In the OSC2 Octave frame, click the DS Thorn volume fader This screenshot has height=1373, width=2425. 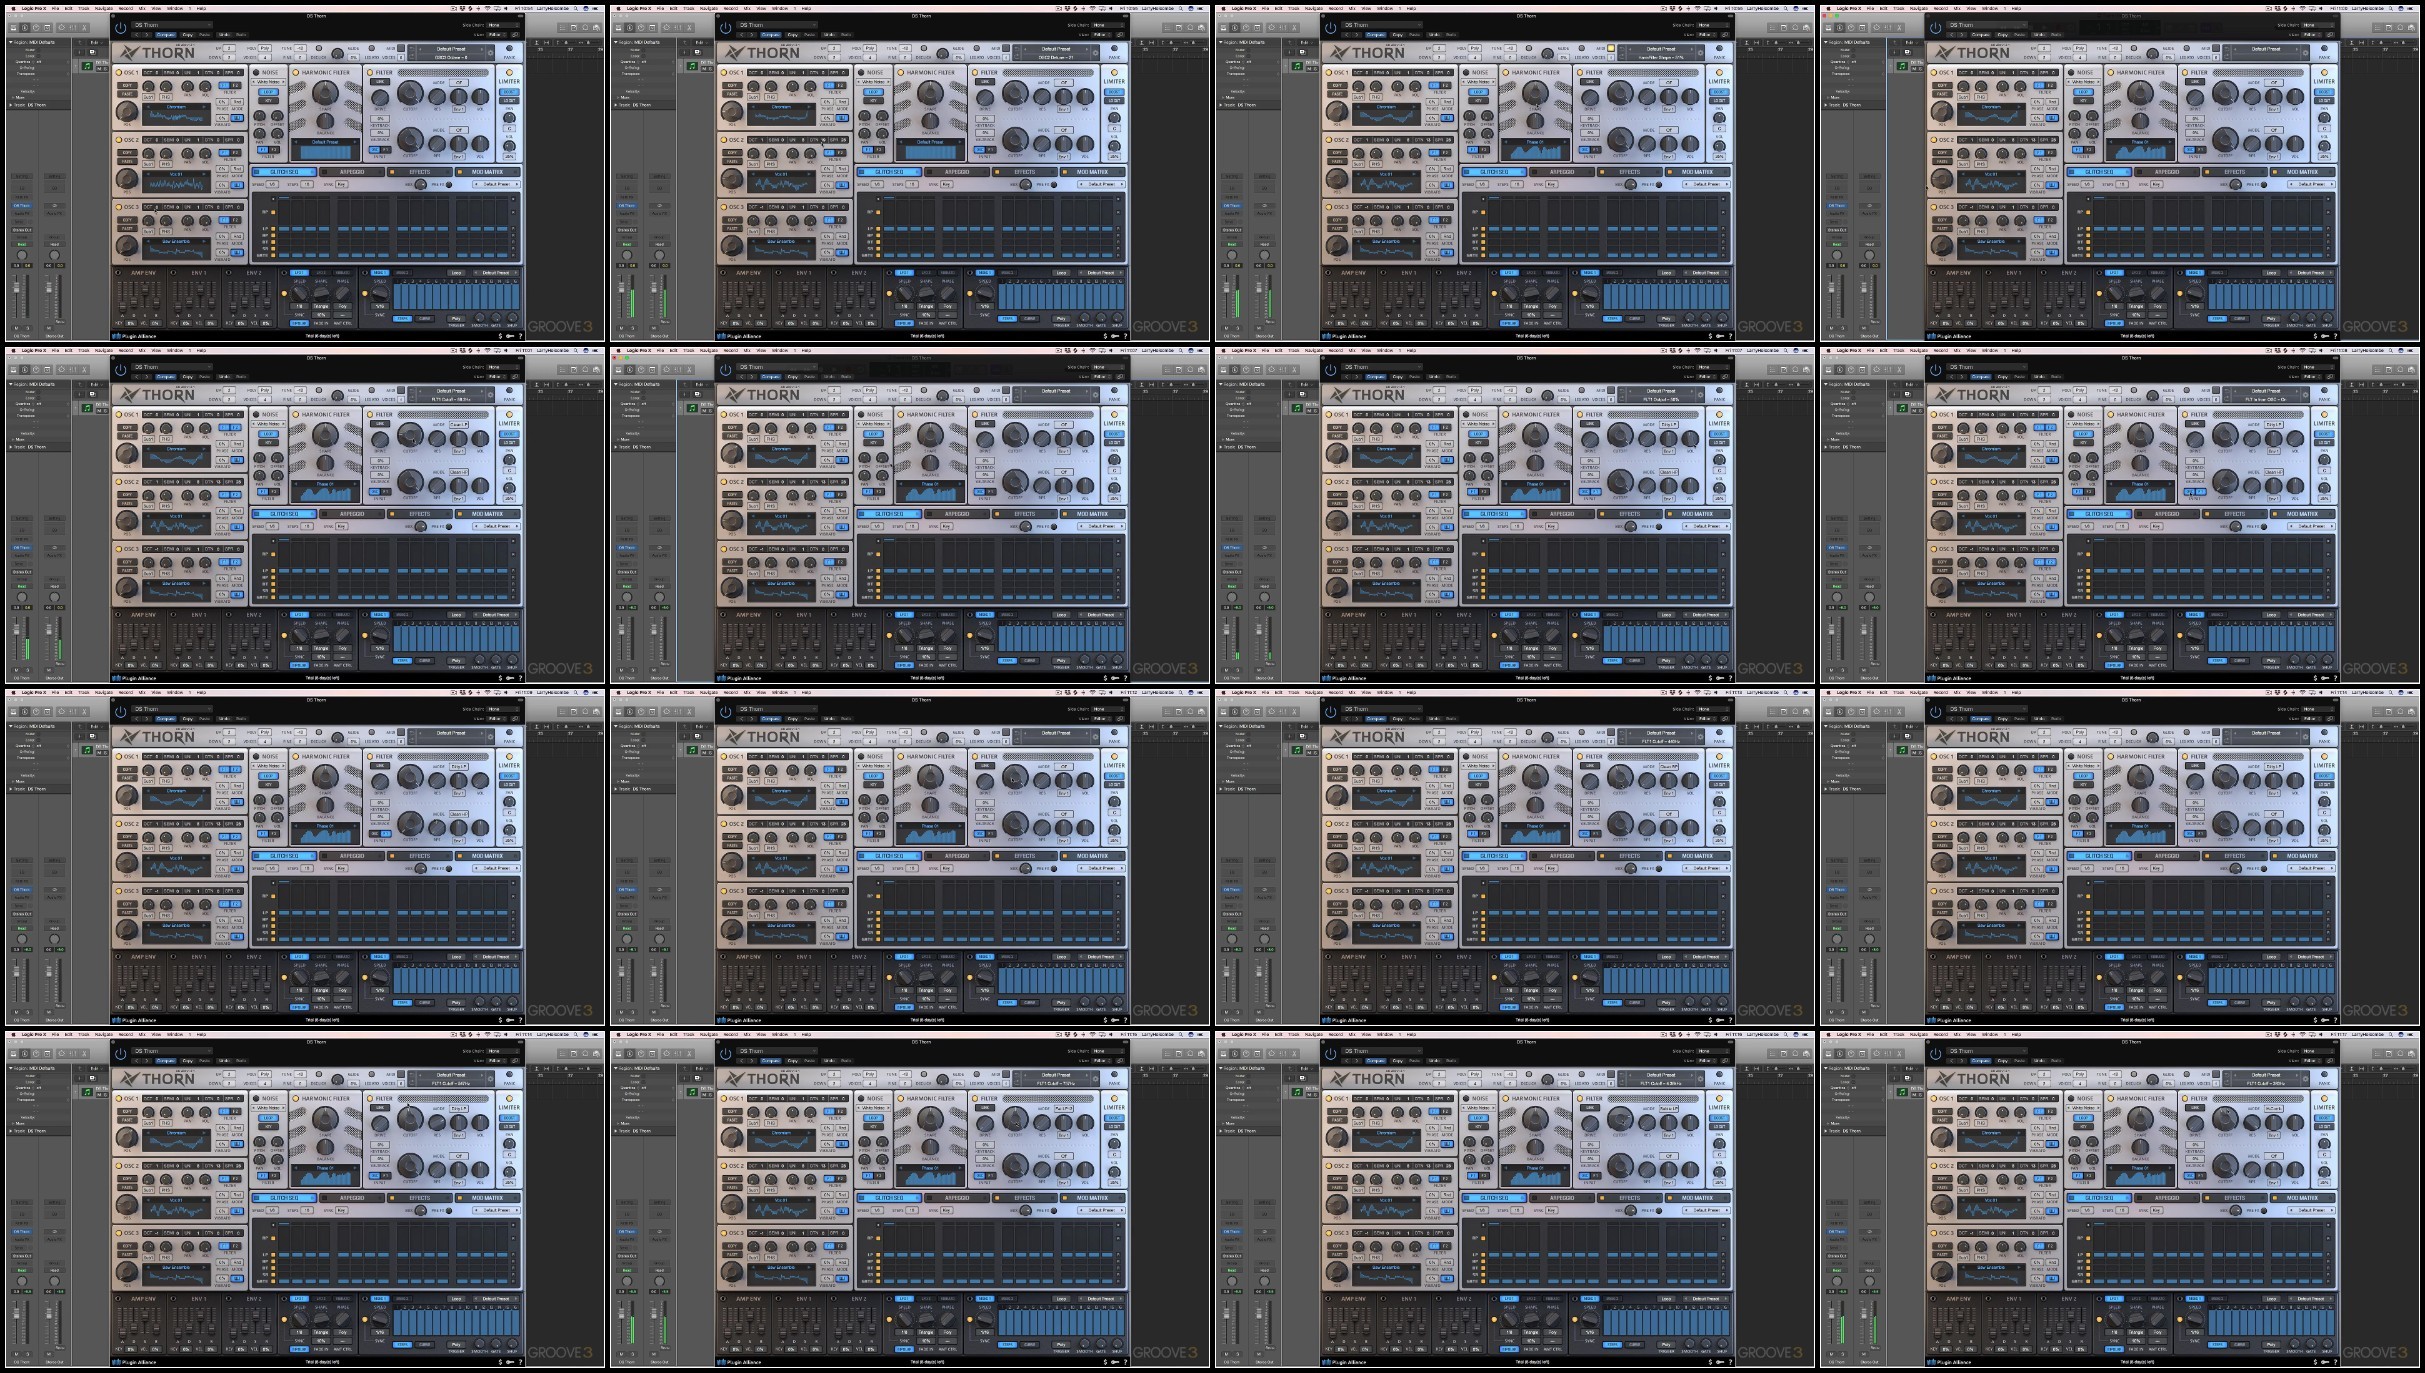pos(16,287)
